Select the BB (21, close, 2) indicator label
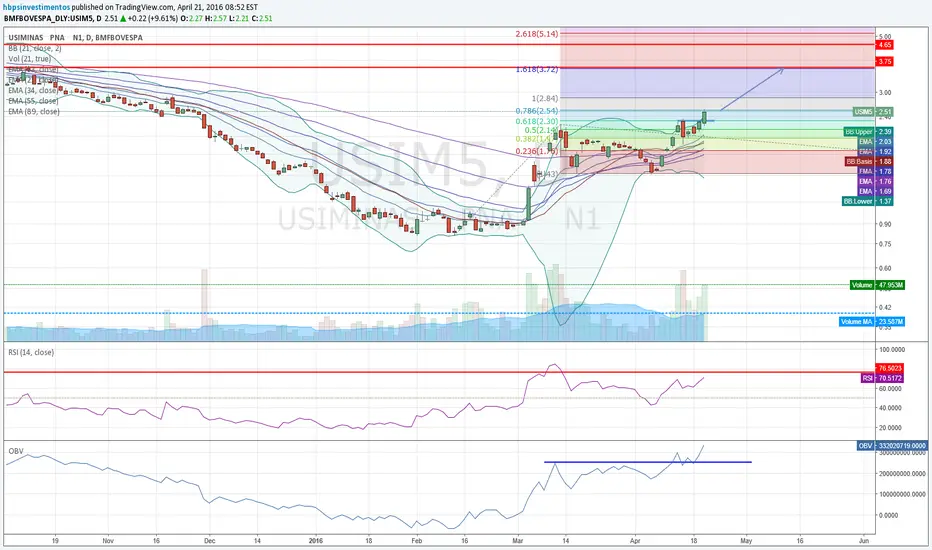 [34, 48]
